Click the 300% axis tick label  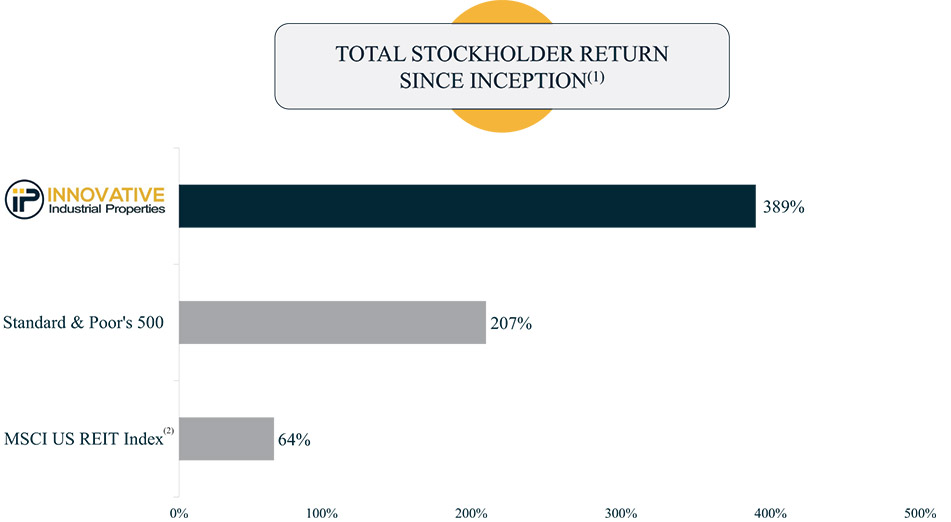tap(620, 513)
